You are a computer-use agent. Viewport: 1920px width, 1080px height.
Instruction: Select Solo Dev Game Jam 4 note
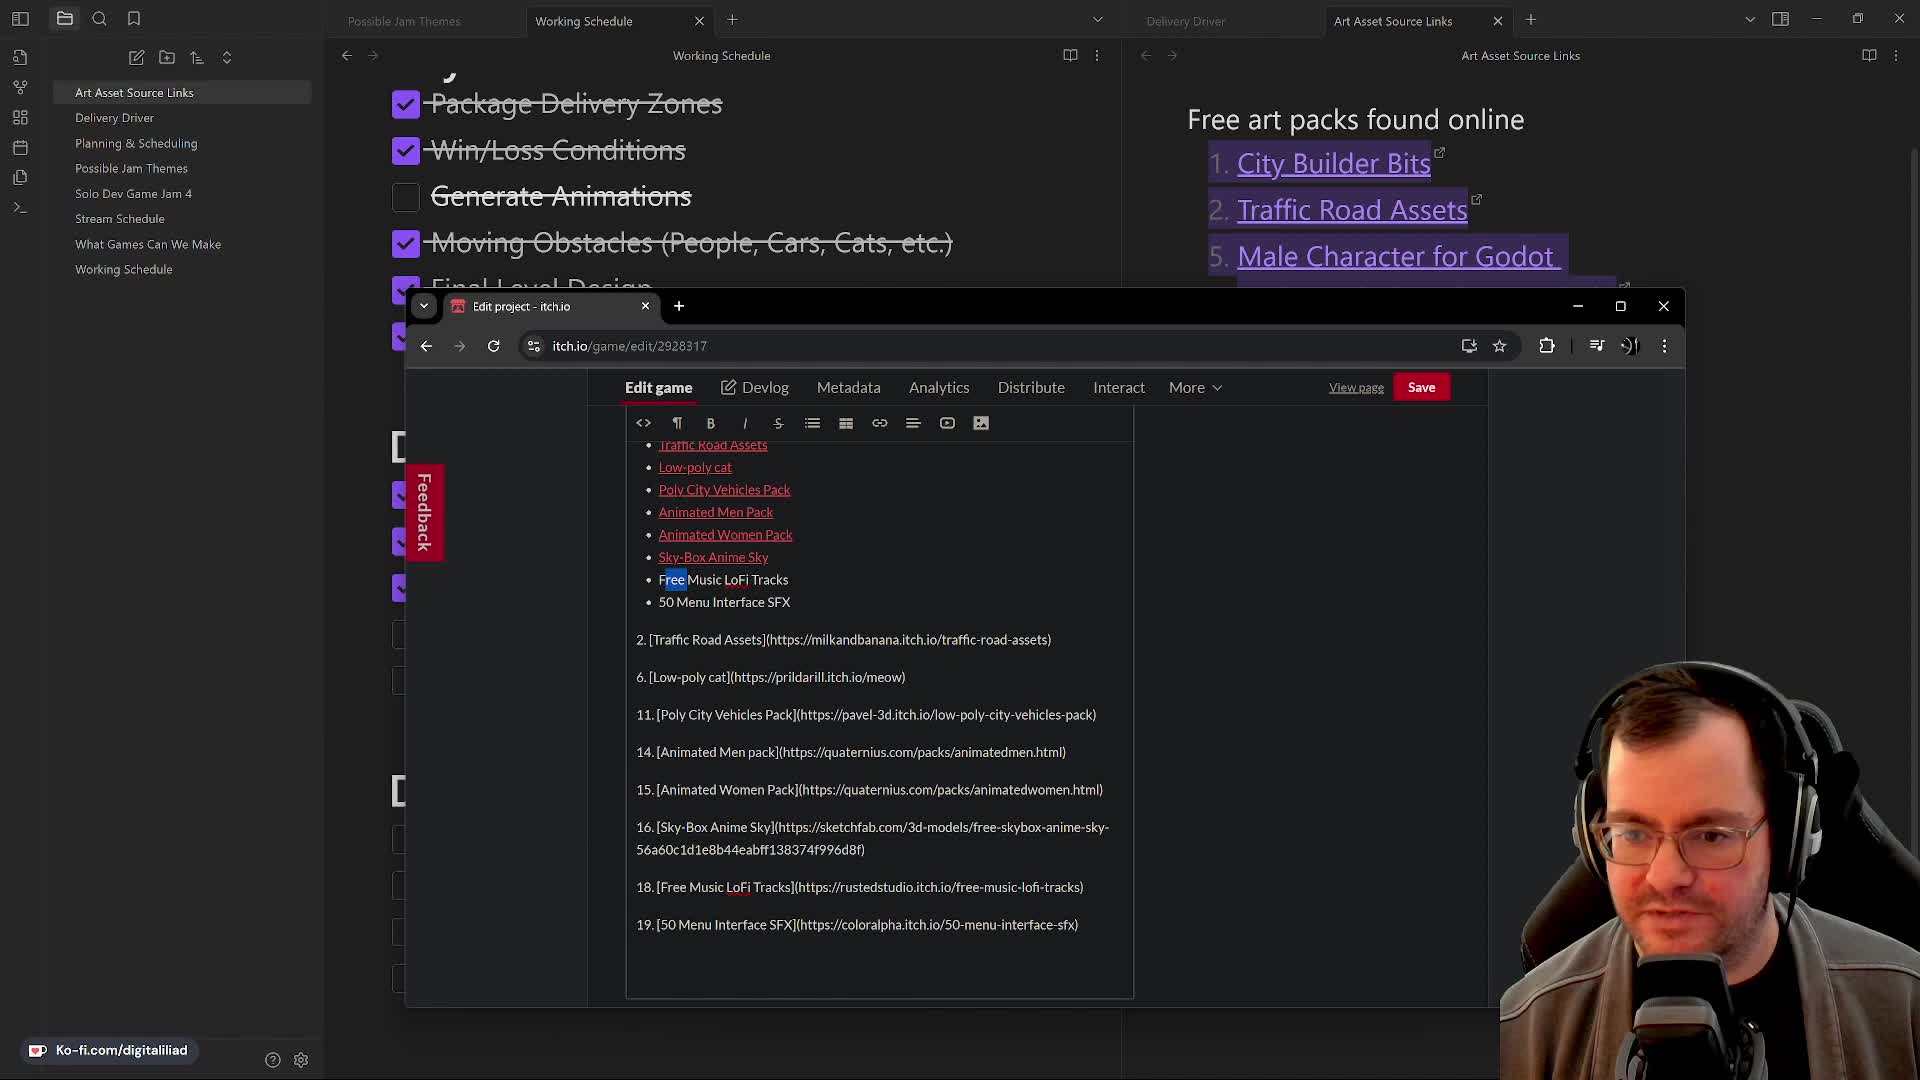click(133, 194)
